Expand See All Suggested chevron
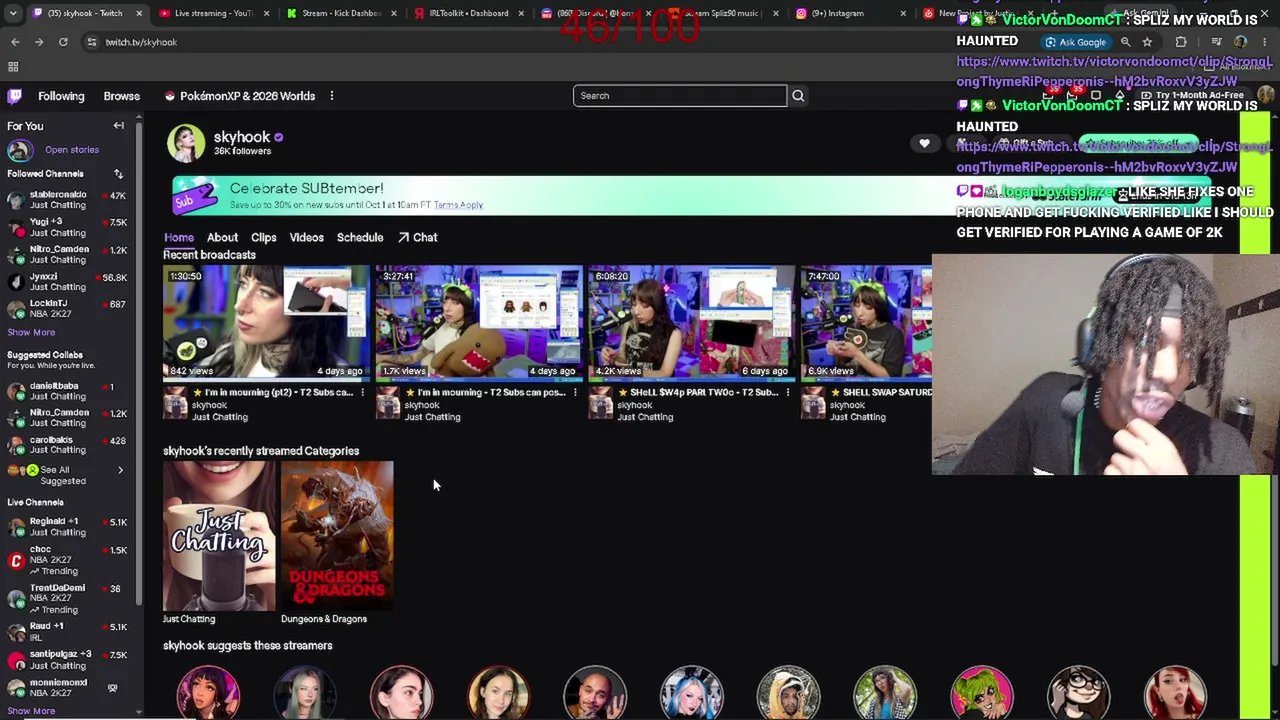Image resolution: width=1280 pixels, height=720 pixels. (120, 470)
